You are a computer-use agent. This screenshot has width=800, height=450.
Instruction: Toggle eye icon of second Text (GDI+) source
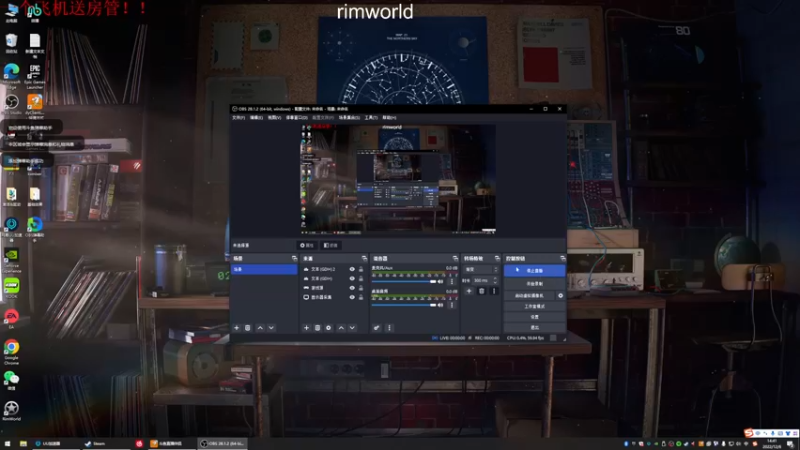(x=352, y=279)
